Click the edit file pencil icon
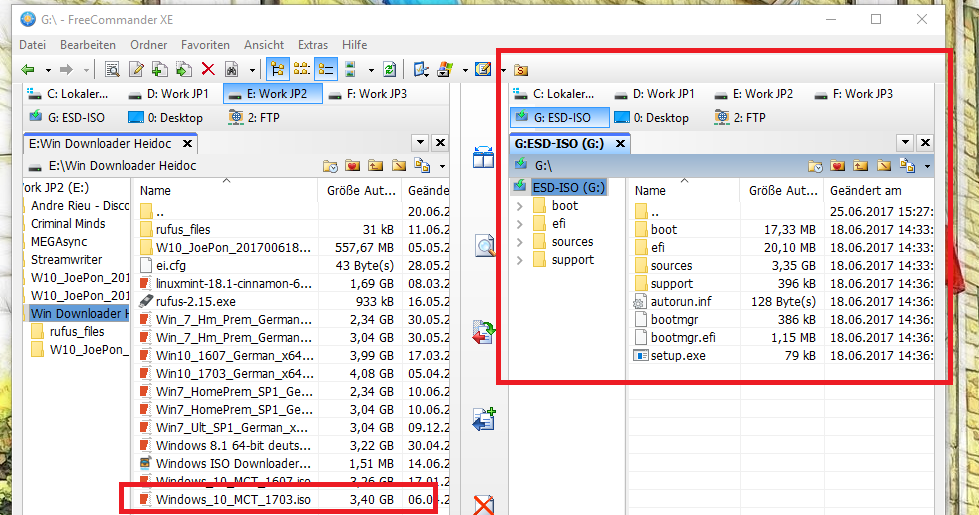The image size is (979, 515). (136, 69)
